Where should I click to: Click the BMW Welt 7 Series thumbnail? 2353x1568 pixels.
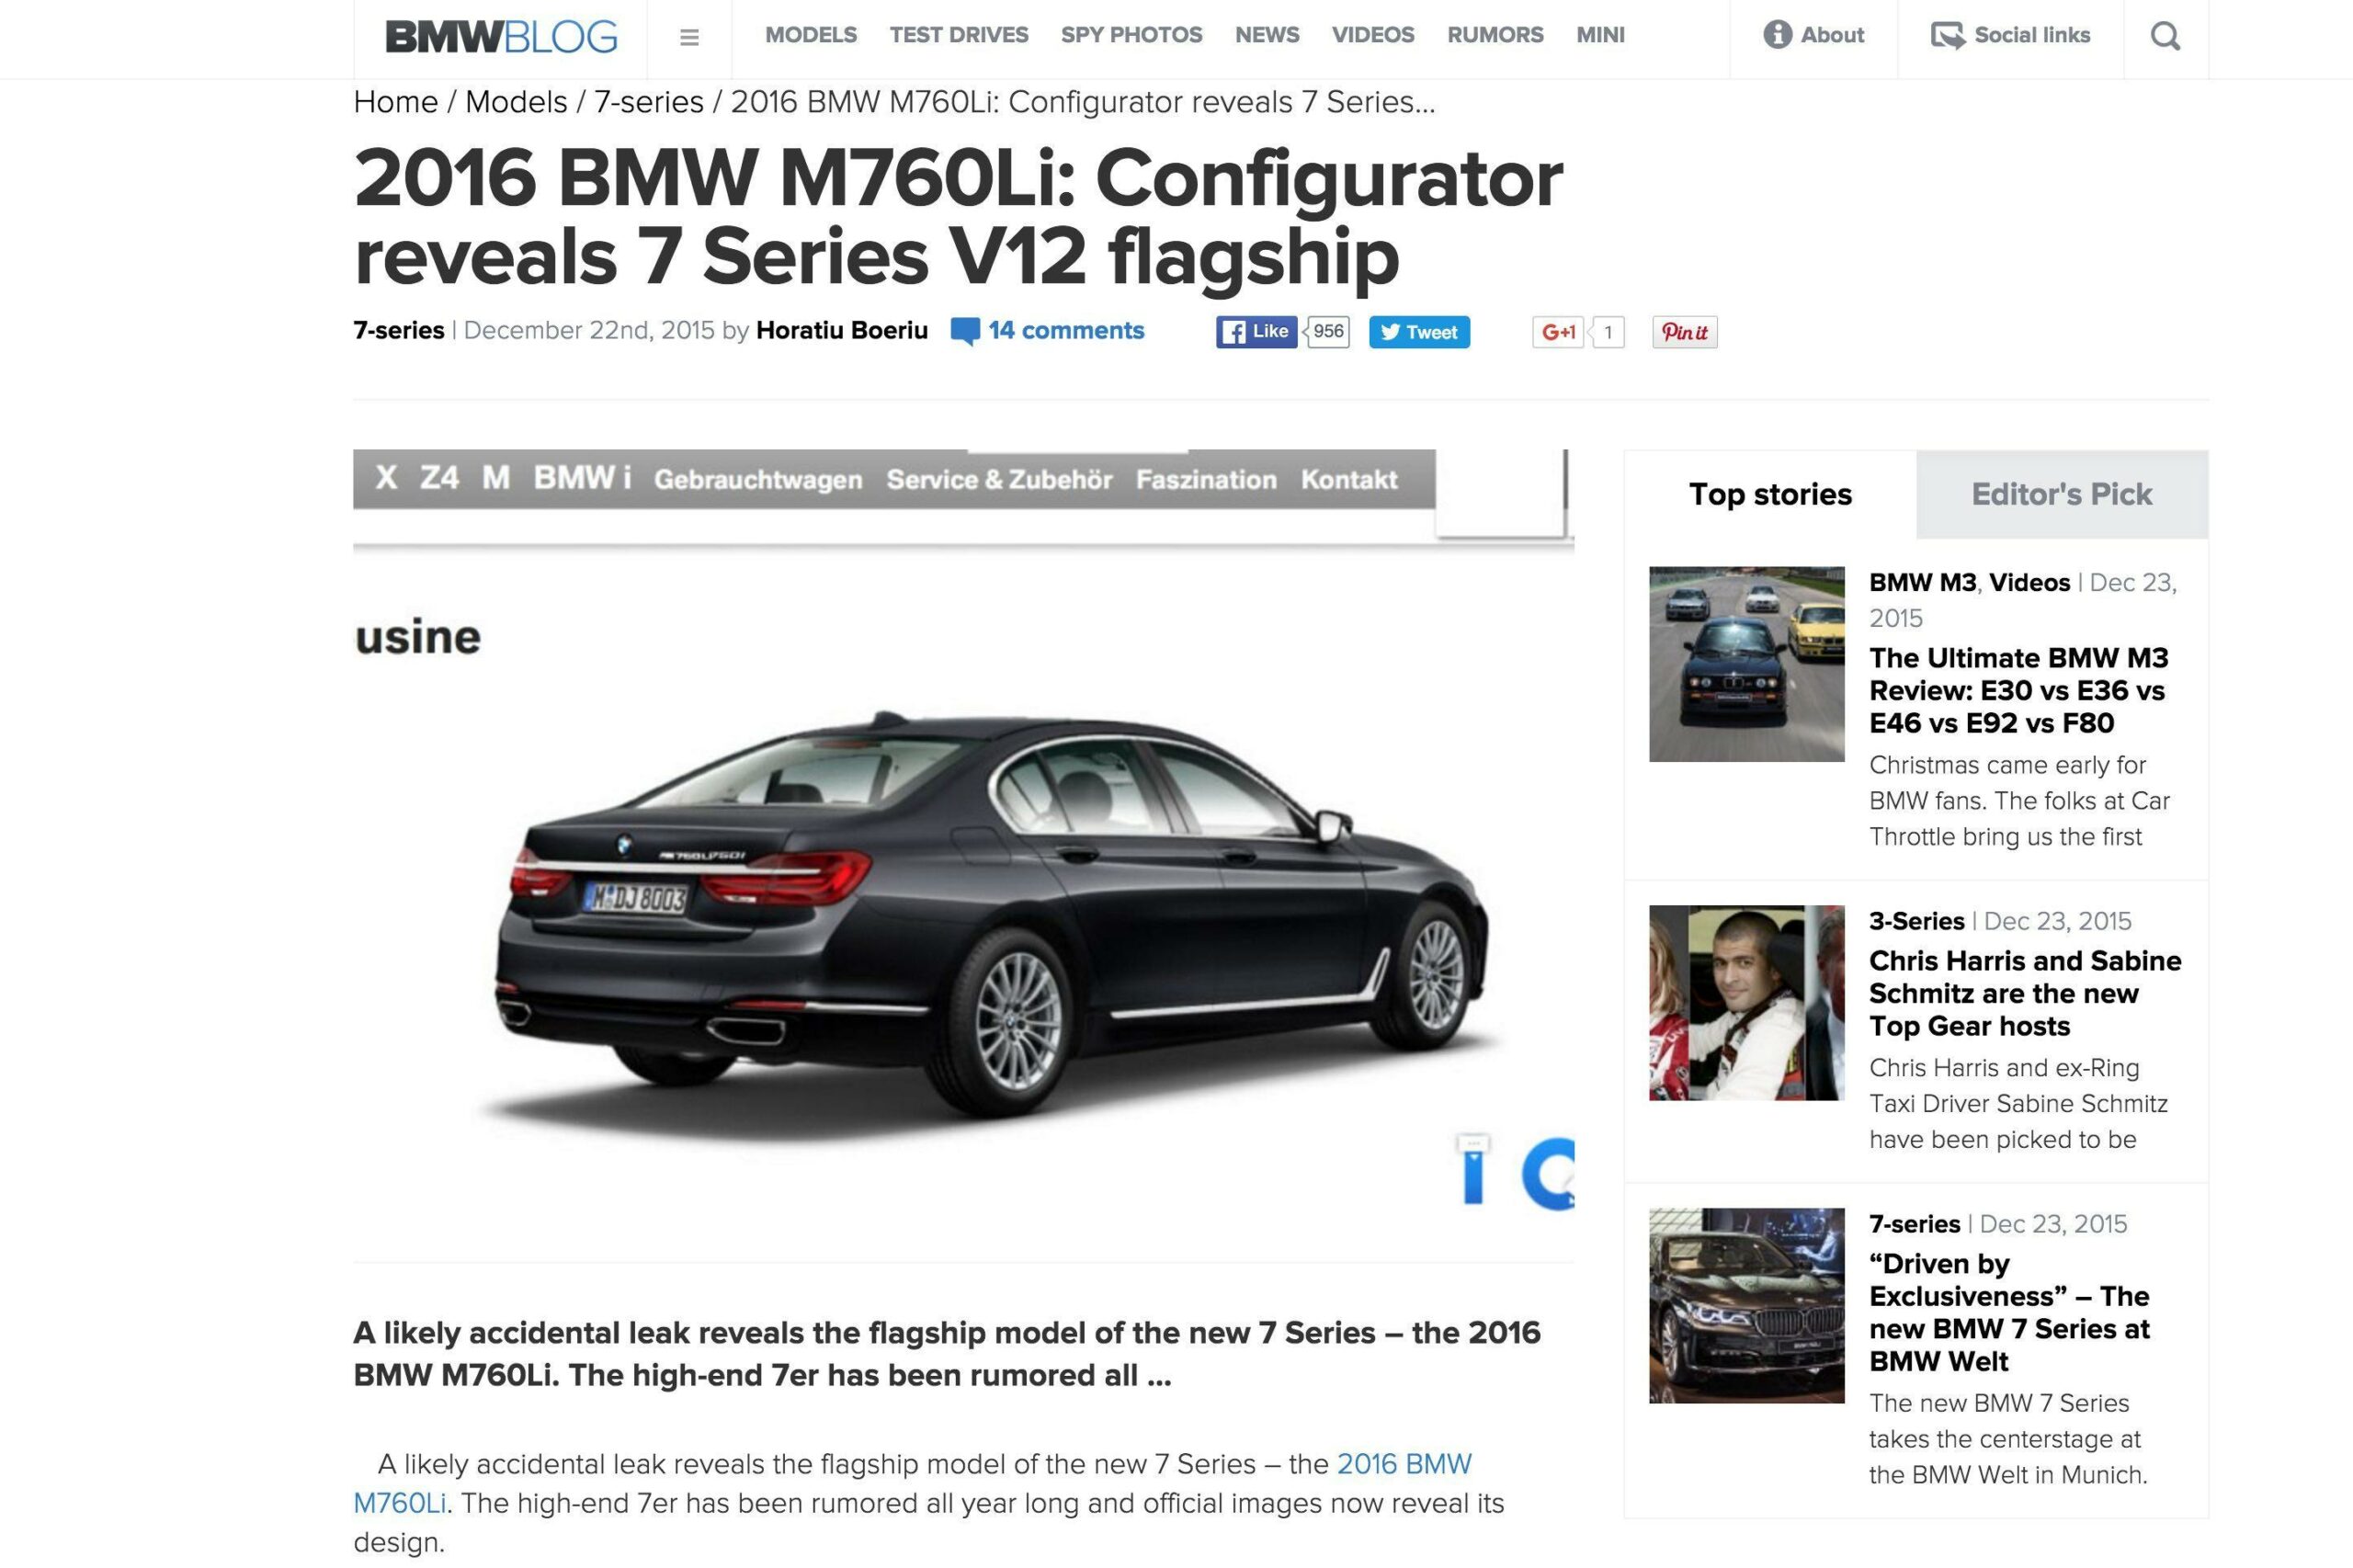[x=1746, y=1305]
